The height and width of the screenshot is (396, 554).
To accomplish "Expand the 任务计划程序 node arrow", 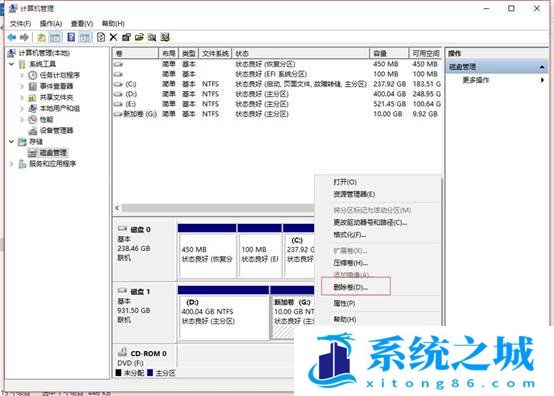I will 22,75.
